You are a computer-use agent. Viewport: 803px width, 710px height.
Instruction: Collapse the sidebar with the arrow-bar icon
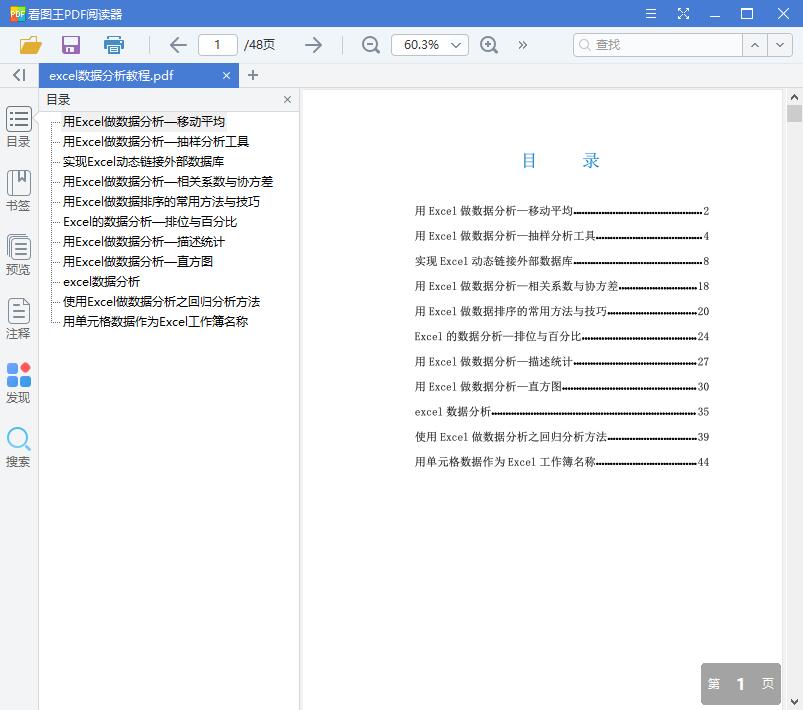point(19,75)
